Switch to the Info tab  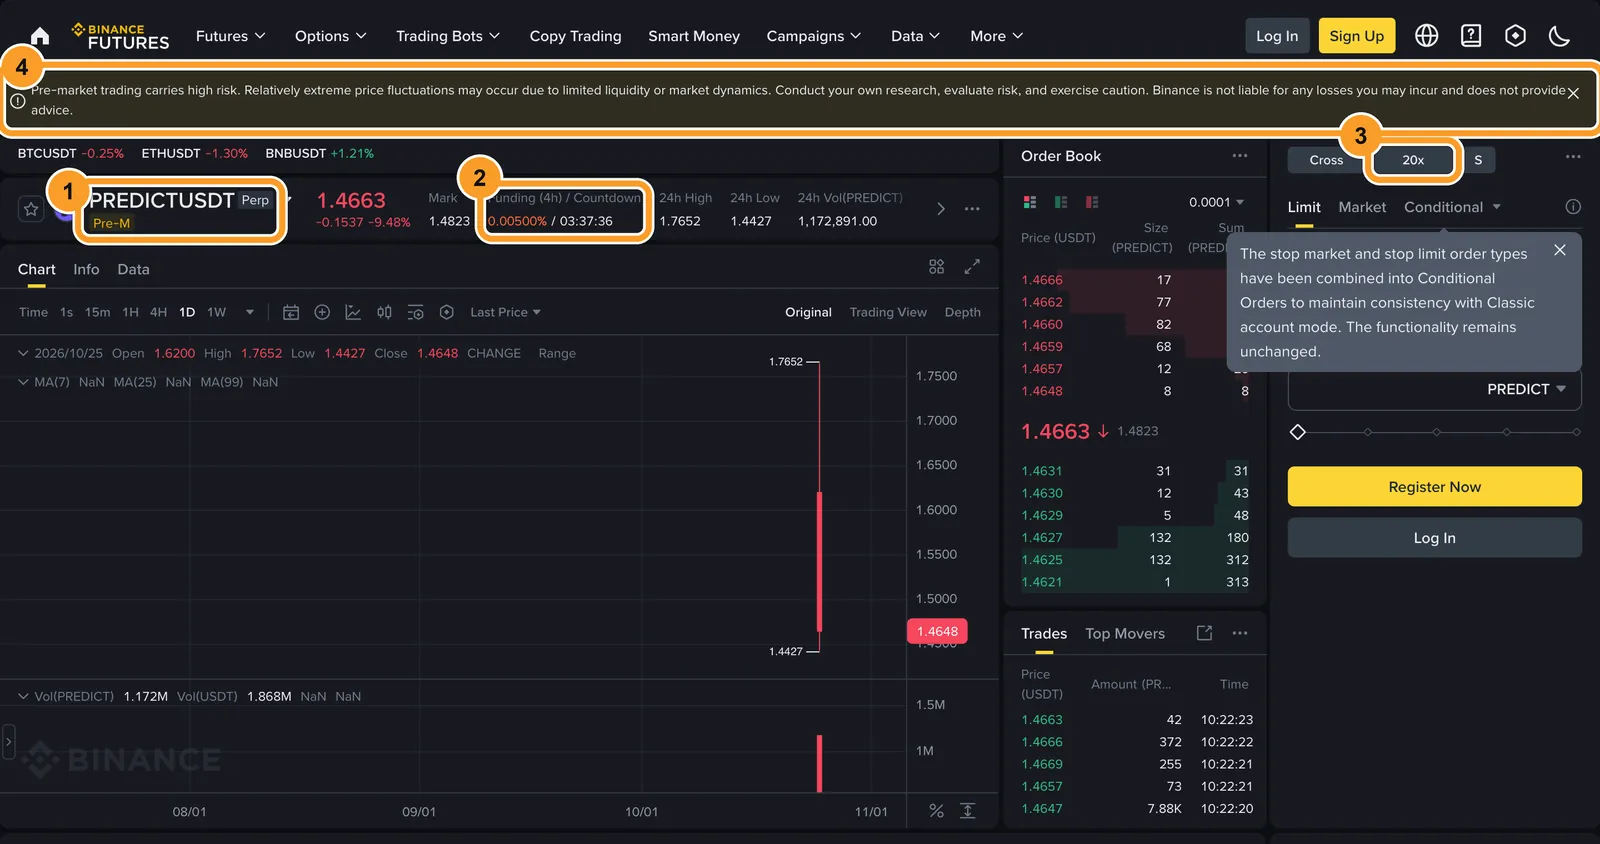tap(86, 269)
